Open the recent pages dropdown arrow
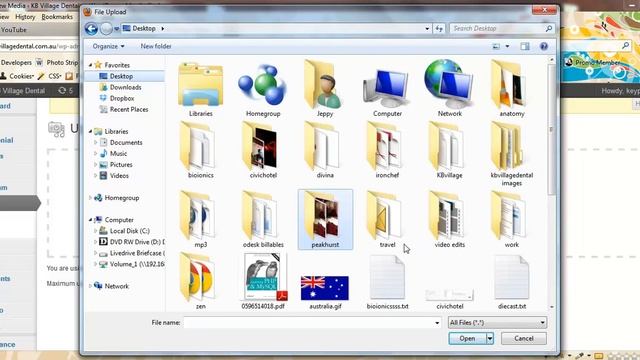Screen dimensions: 640x360 117,29
